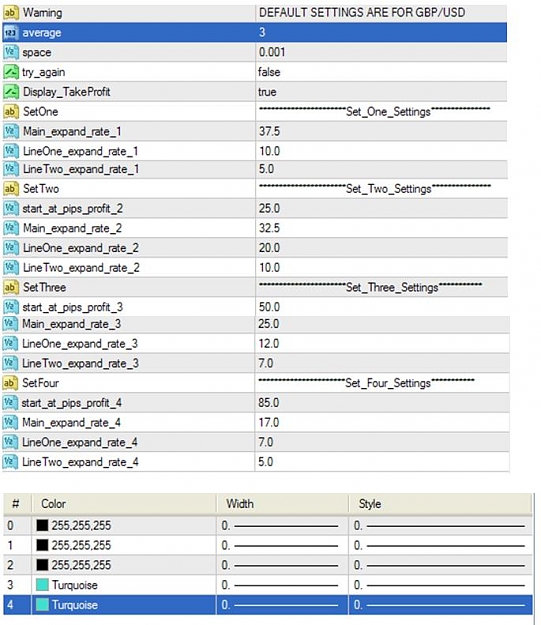Click the icon beside LineOne_expand_rate_3
Image resolution: width=541 pixels, height=625 pixels.
[10, 344]
